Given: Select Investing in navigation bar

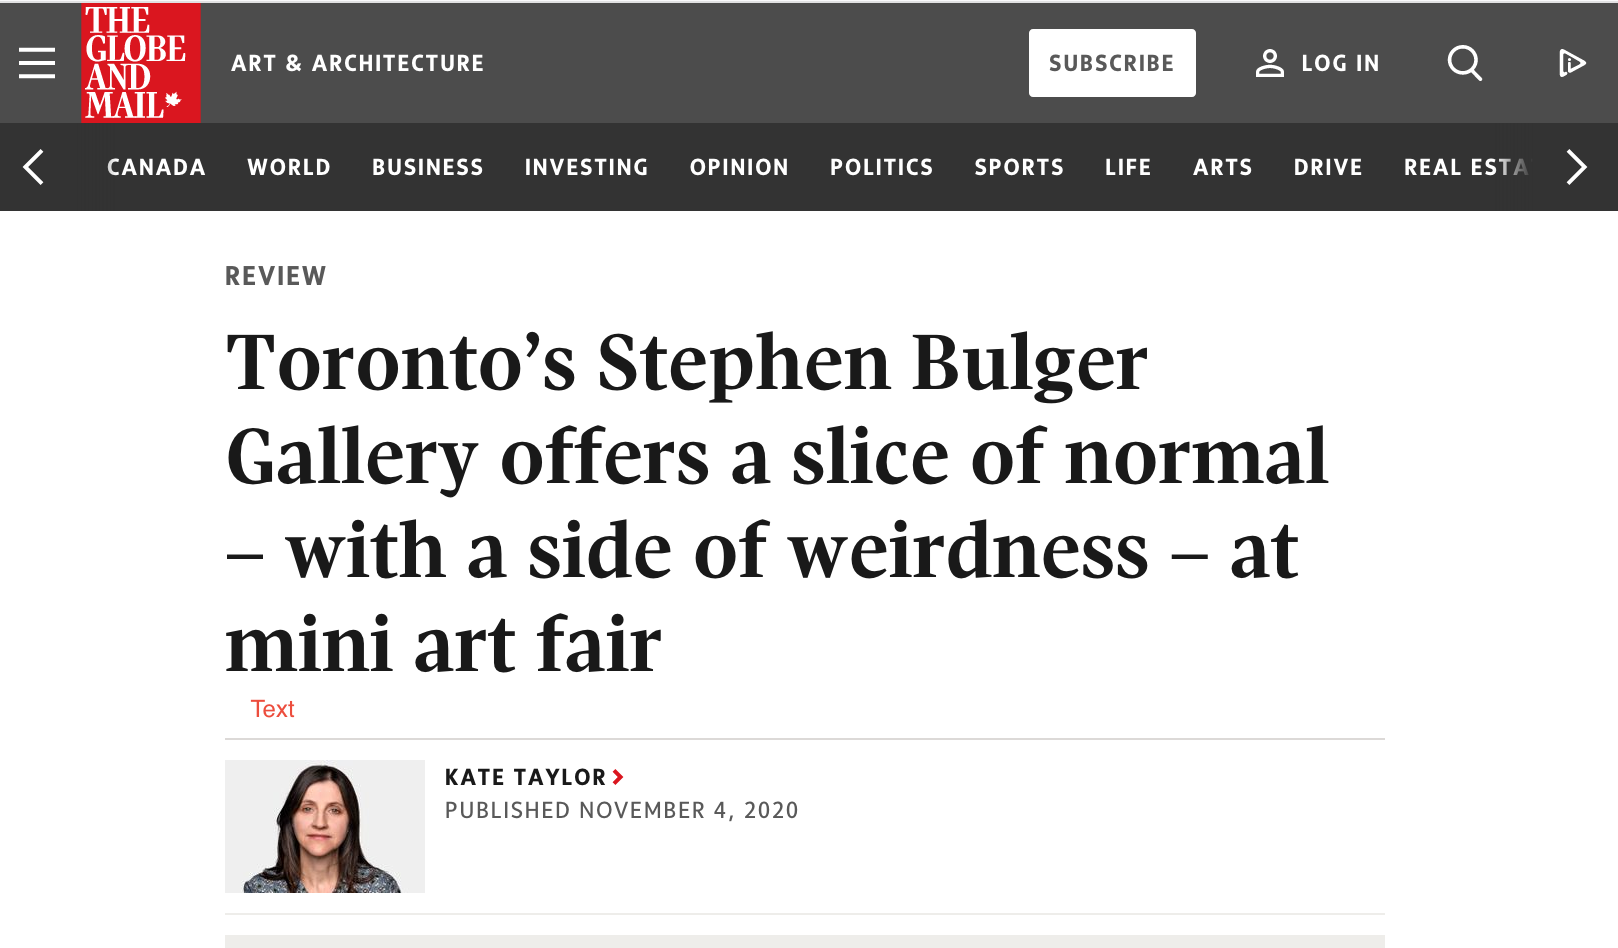Looking at the screenshot, I should 586,167.
